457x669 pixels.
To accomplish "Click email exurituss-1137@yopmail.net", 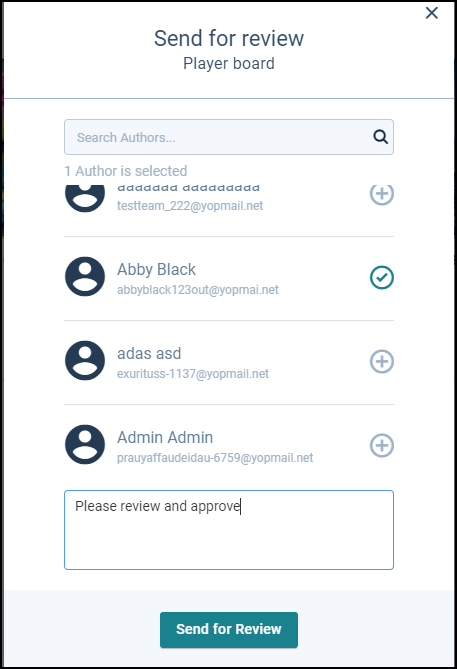I will (193, 374).
